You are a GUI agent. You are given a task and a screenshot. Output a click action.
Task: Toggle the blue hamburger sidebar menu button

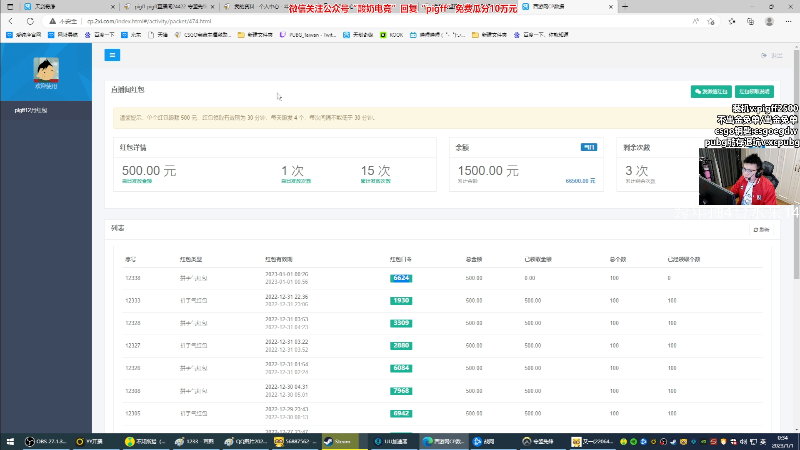tap(112, 55)
